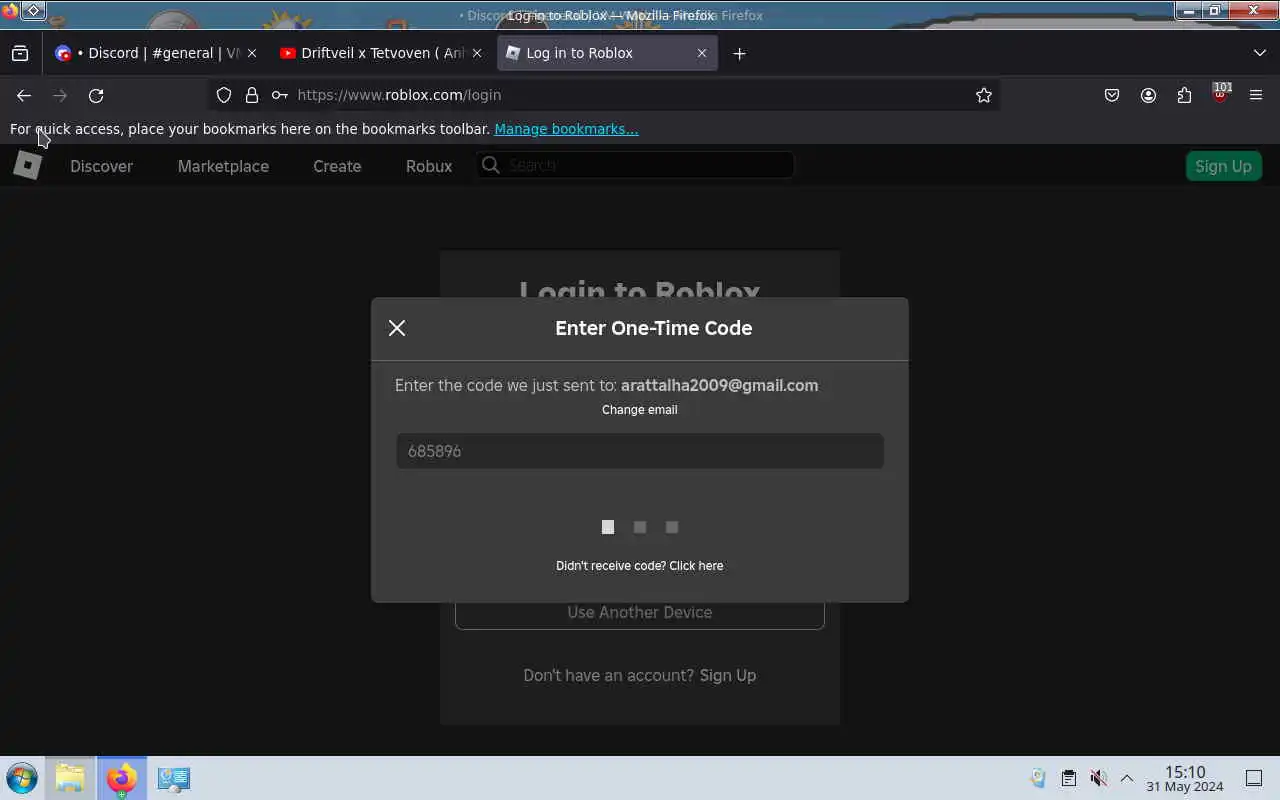
Task: Open the file manager taskbar icon
Action: click(70, 778)
